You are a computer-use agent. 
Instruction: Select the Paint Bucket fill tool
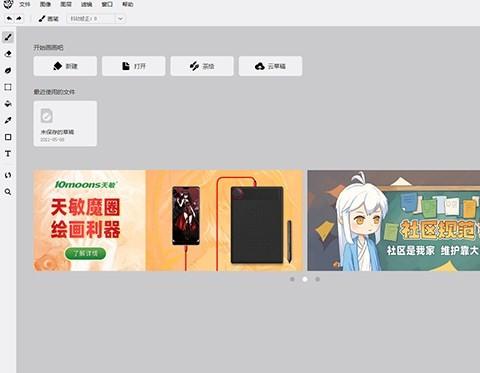click(x=8, y=104)
